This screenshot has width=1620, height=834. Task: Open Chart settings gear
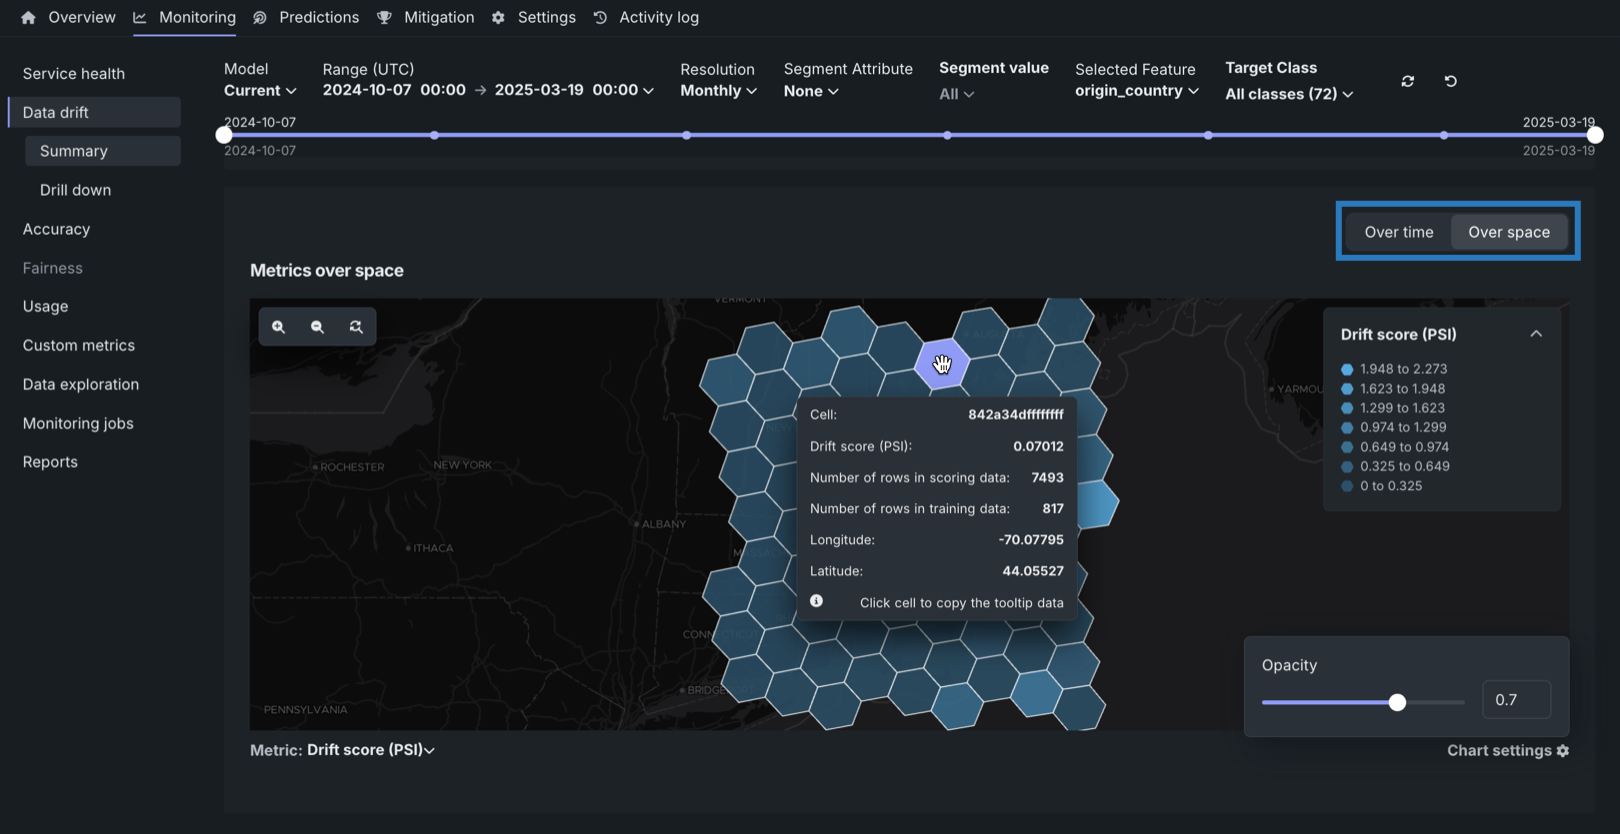click(1562, 751)
